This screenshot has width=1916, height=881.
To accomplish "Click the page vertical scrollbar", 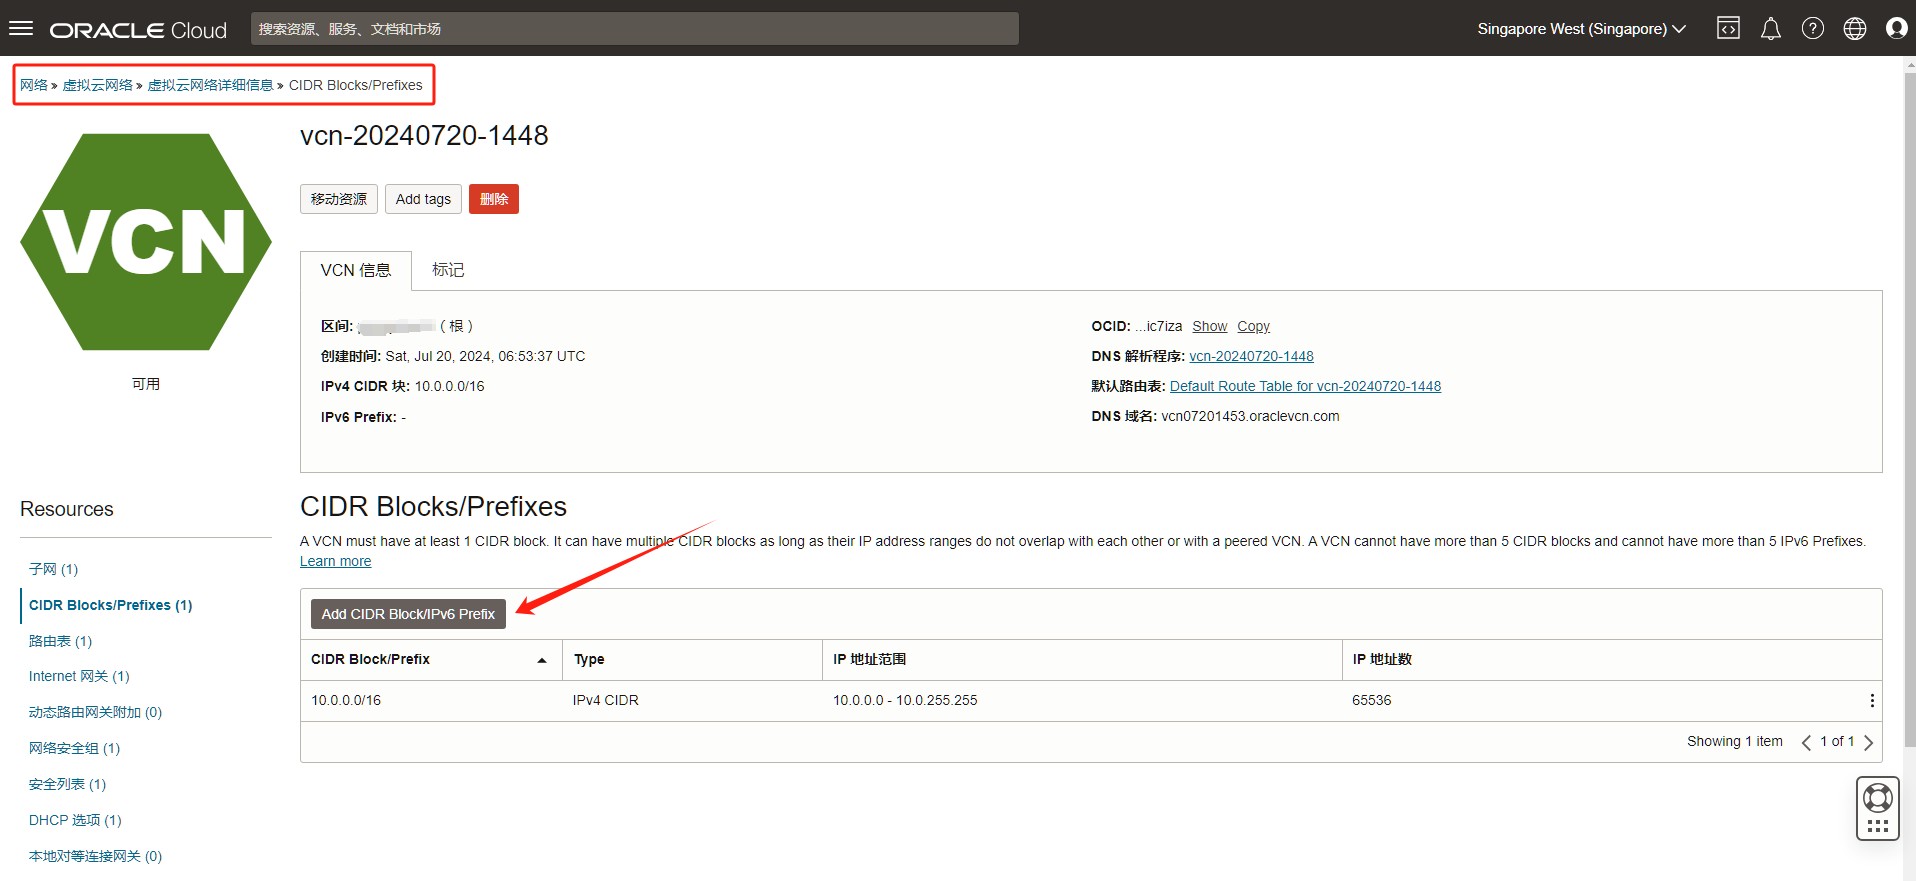I will 1909,410.
